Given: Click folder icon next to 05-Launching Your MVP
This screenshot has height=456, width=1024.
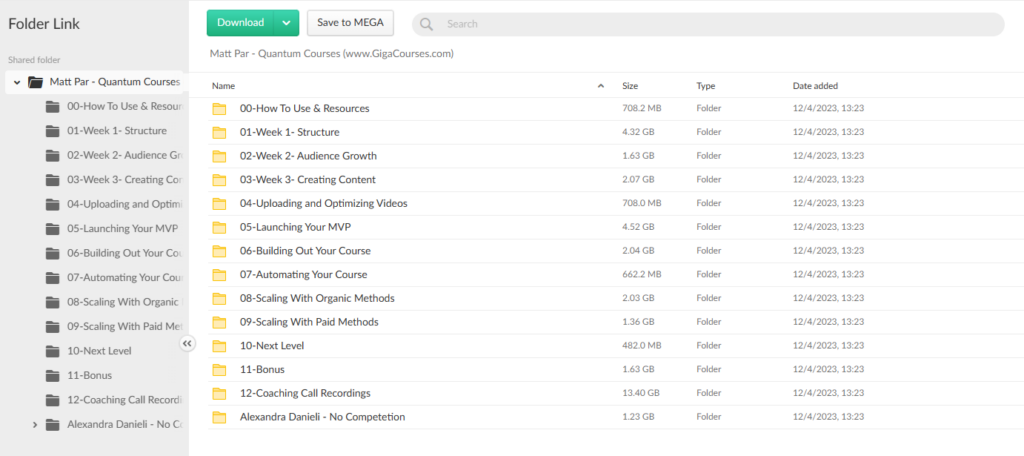Looking at the screenshot, I should coord(219,227).
